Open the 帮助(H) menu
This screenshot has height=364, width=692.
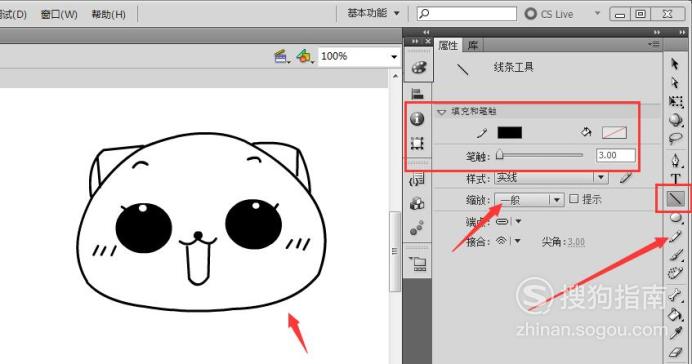click(x=109, y=14)
